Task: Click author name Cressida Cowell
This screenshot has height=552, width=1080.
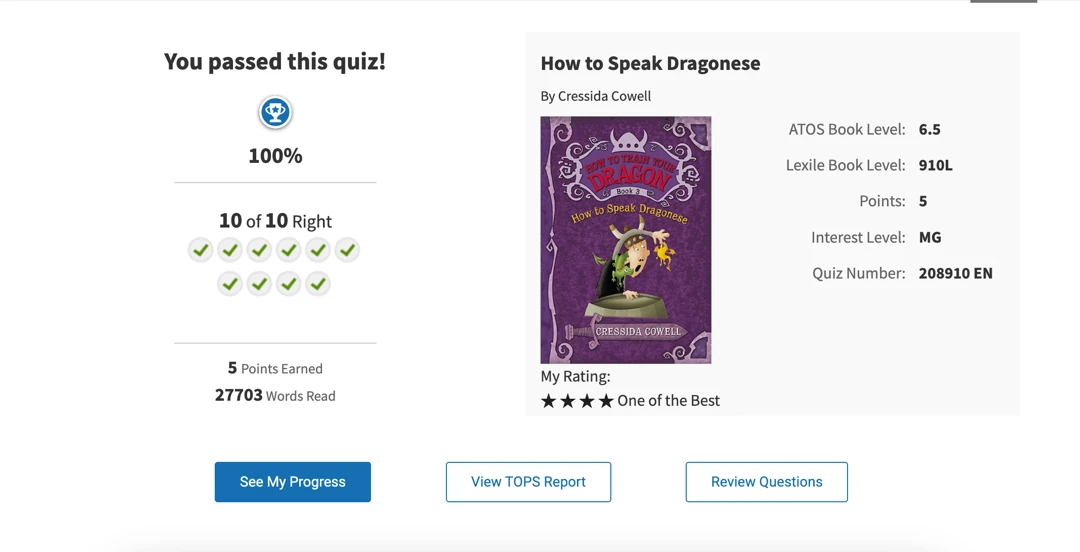Action: 604,96
